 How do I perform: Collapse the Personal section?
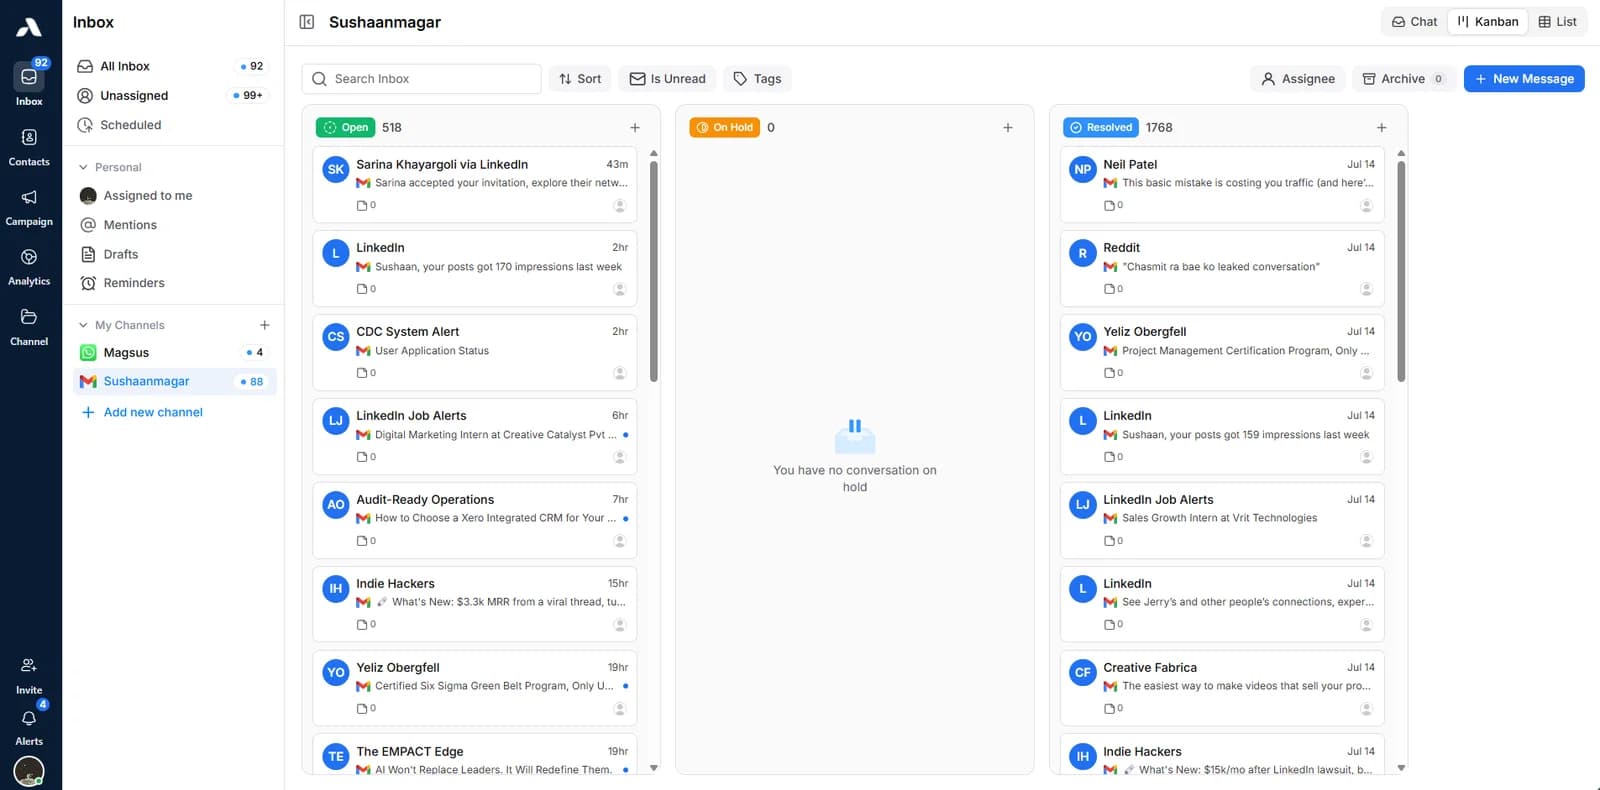pyautogui.click(x=83, y=167)
